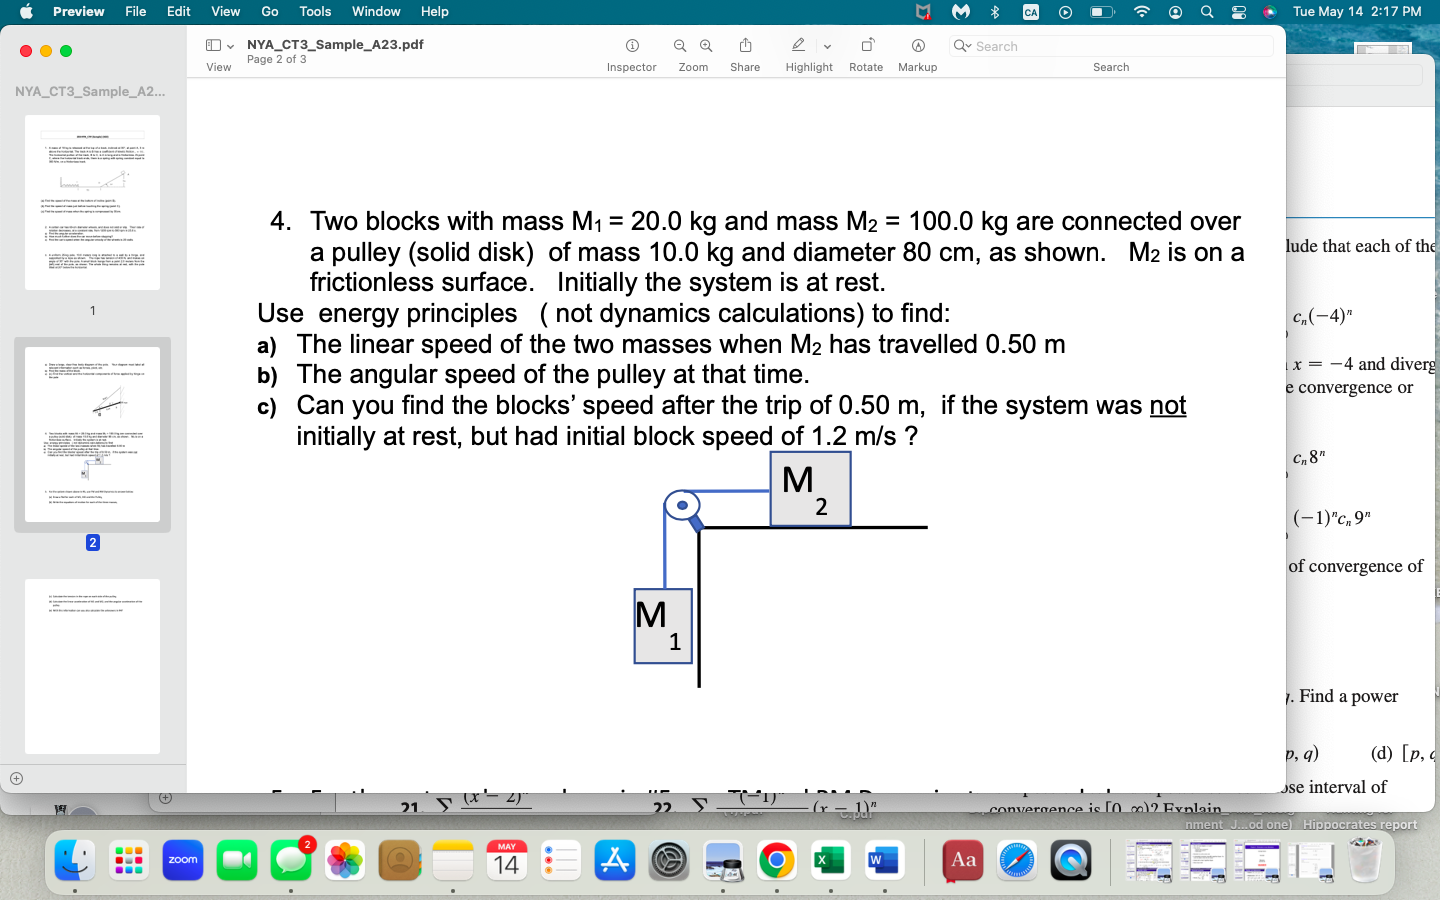The height and width of the screenshot is (900, 1440).
Task: Show the Markup toolbar
Action: 917,46
